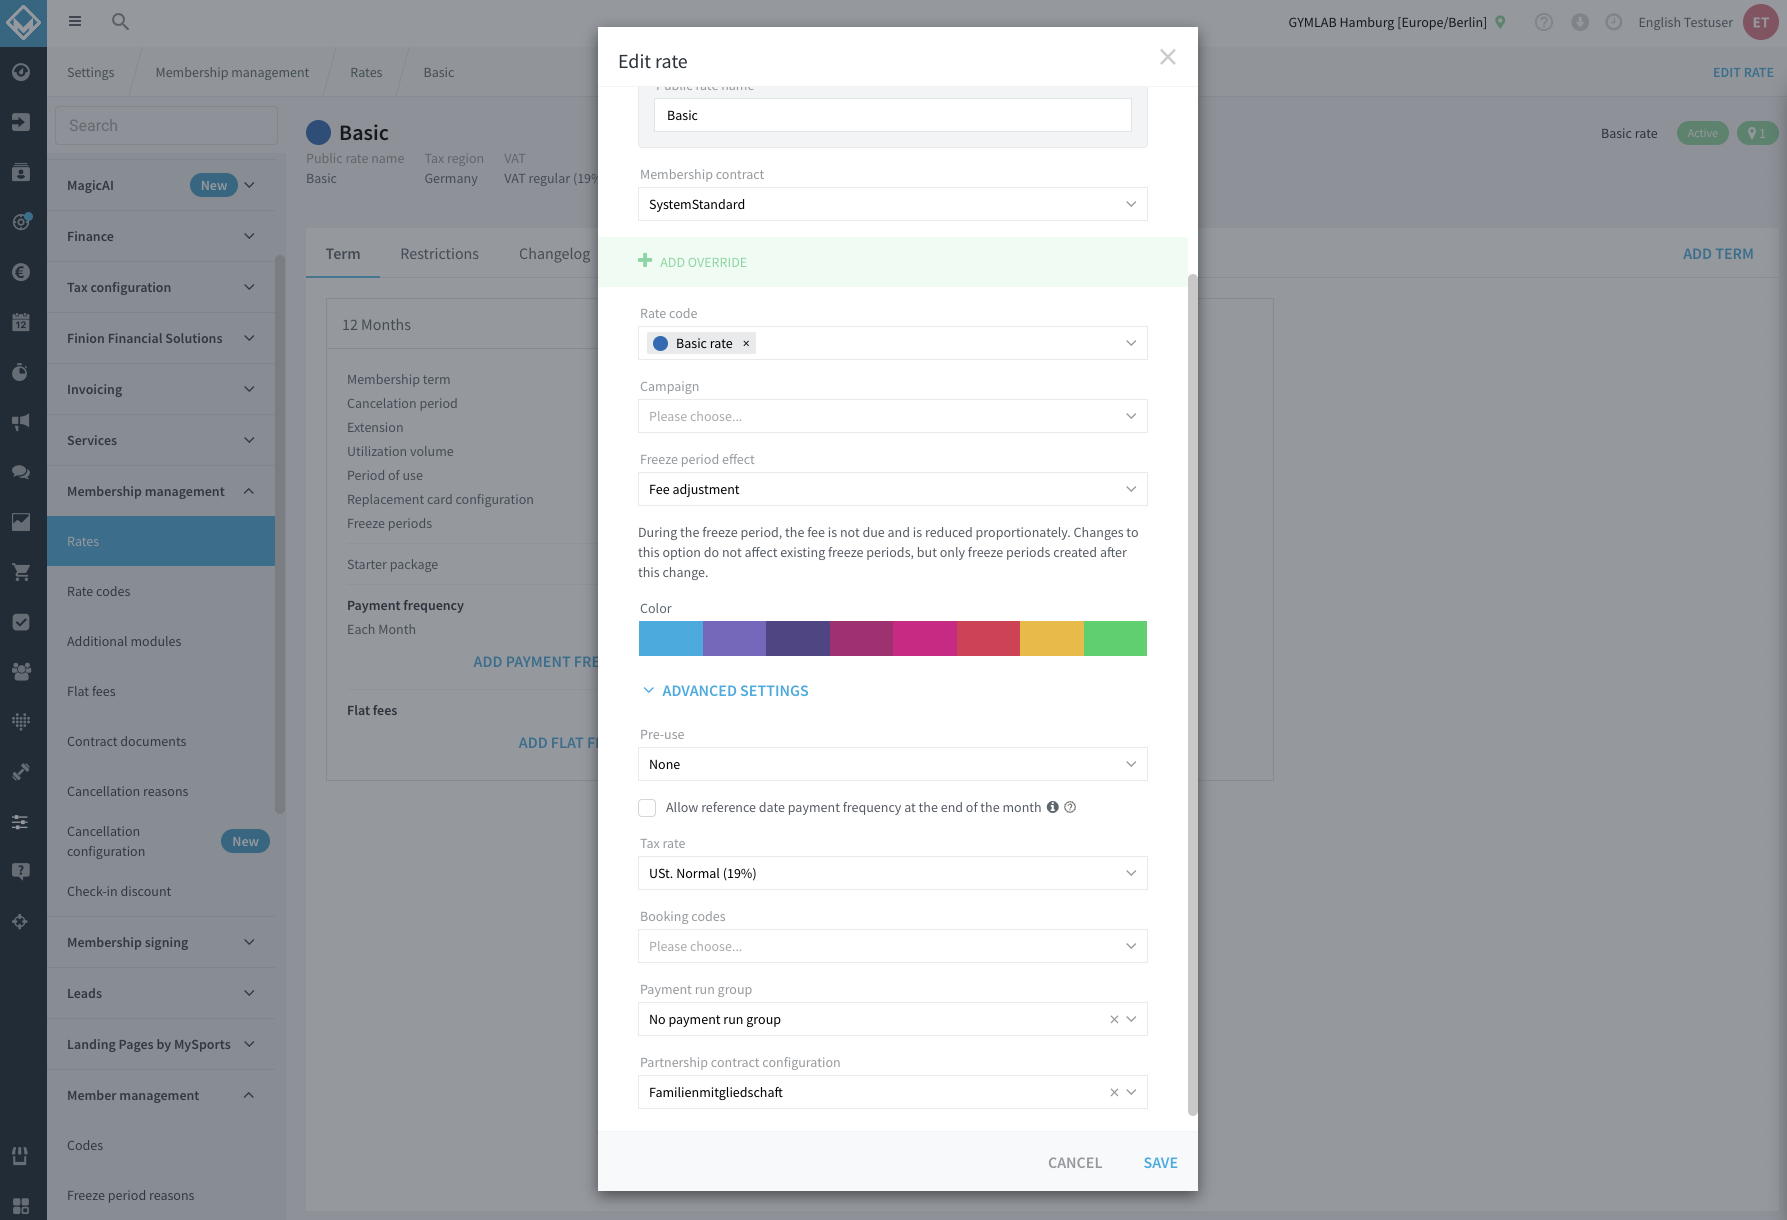Screen dimensions: 1787x1220
Task: Click the Cancel button
Action: click(1075, 1163)
